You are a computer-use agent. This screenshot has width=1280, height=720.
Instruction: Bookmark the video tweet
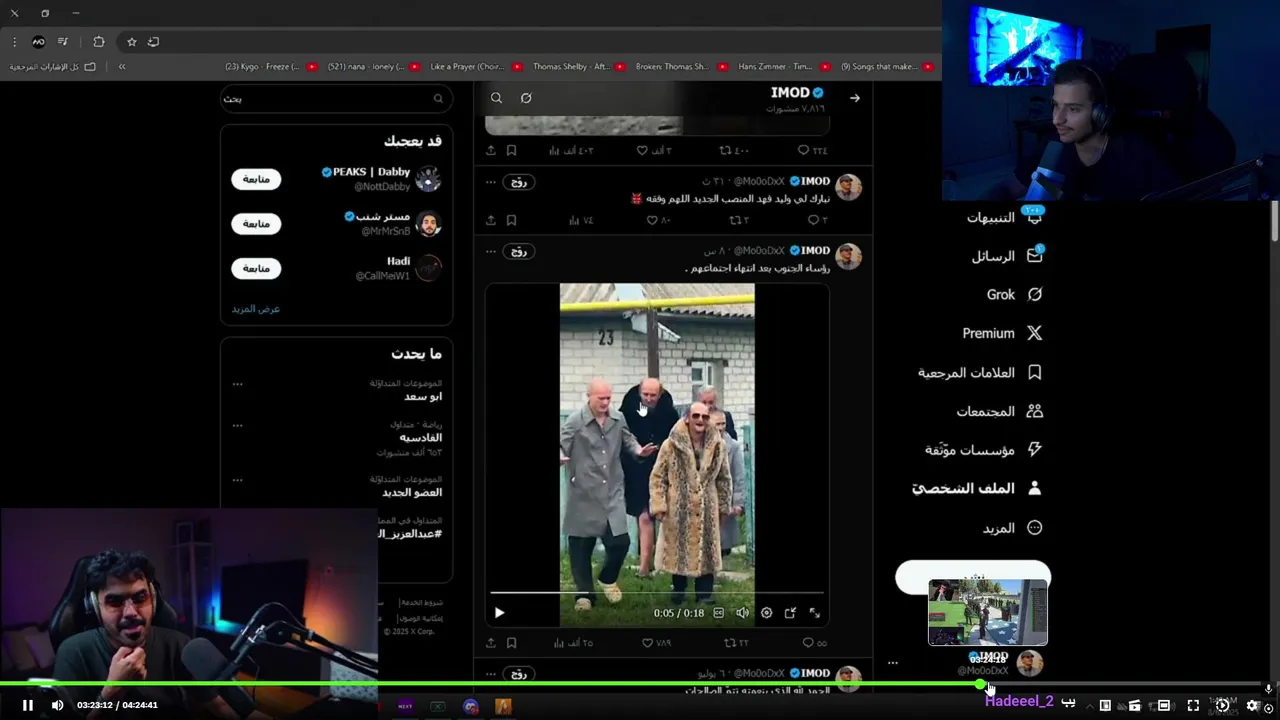(x=511, y=643)
